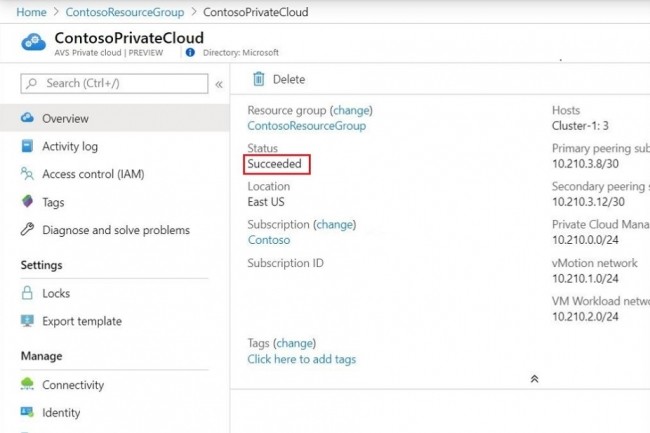Screen dimensions: 650x433
Task: Click the Activity log book icon
Action: click(27, 146)
